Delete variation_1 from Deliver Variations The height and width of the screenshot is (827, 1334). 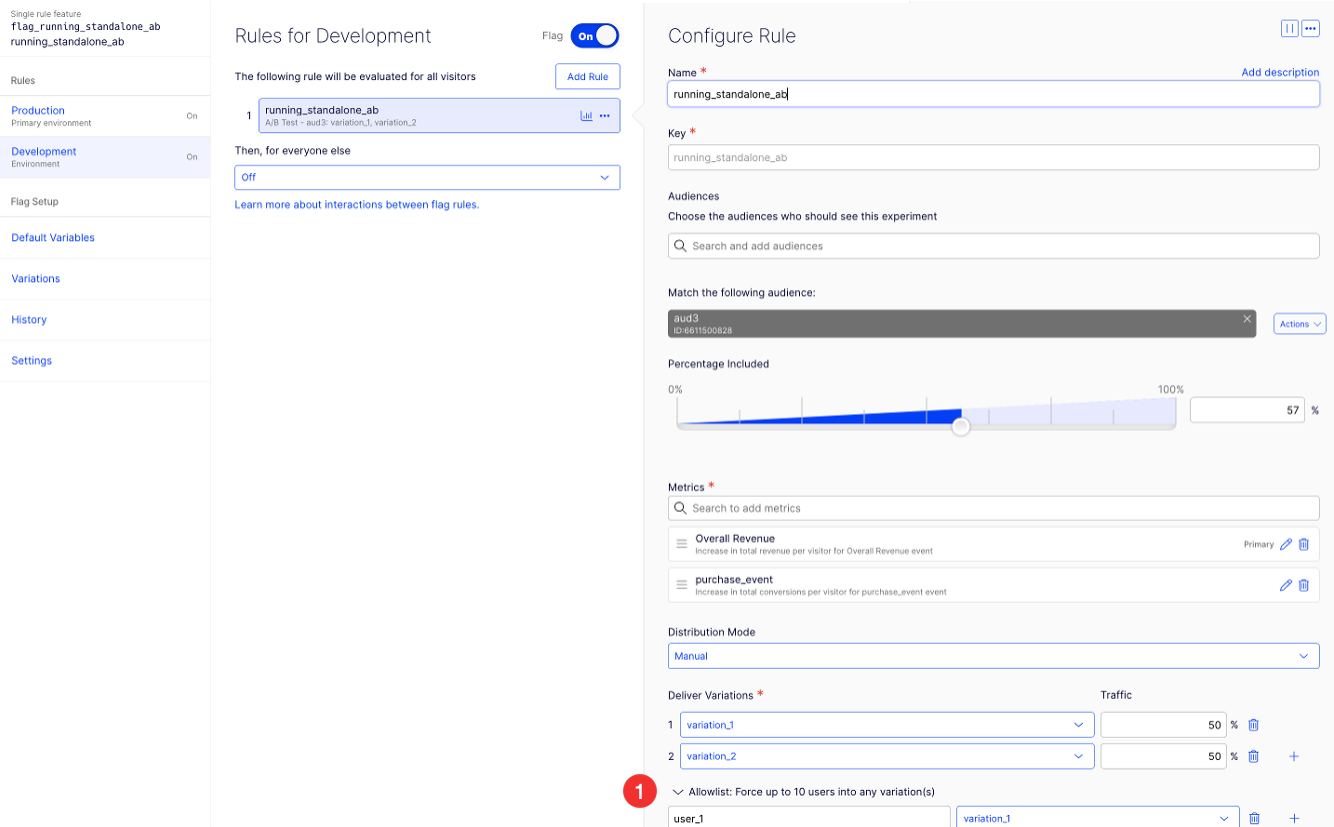[1253, 725]
